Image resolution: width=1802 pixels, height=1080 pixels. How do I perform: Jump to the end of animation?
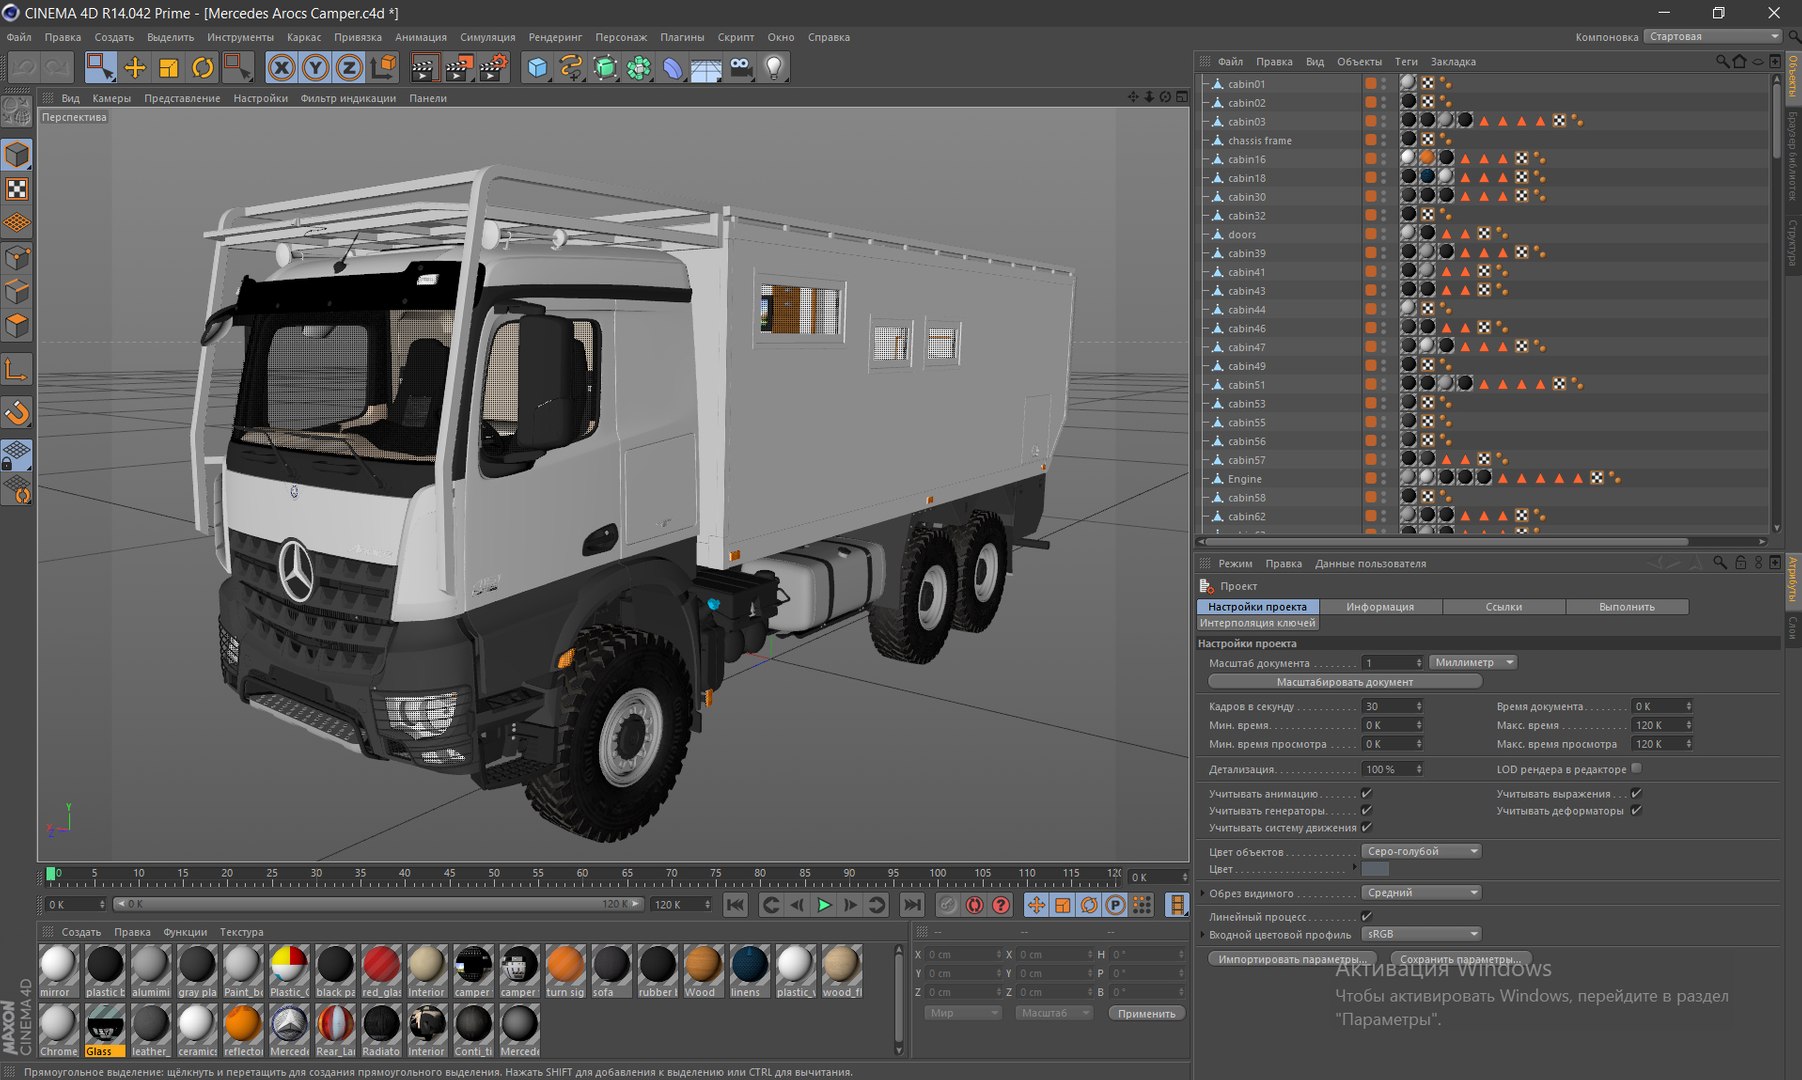(x=912, y=905)
